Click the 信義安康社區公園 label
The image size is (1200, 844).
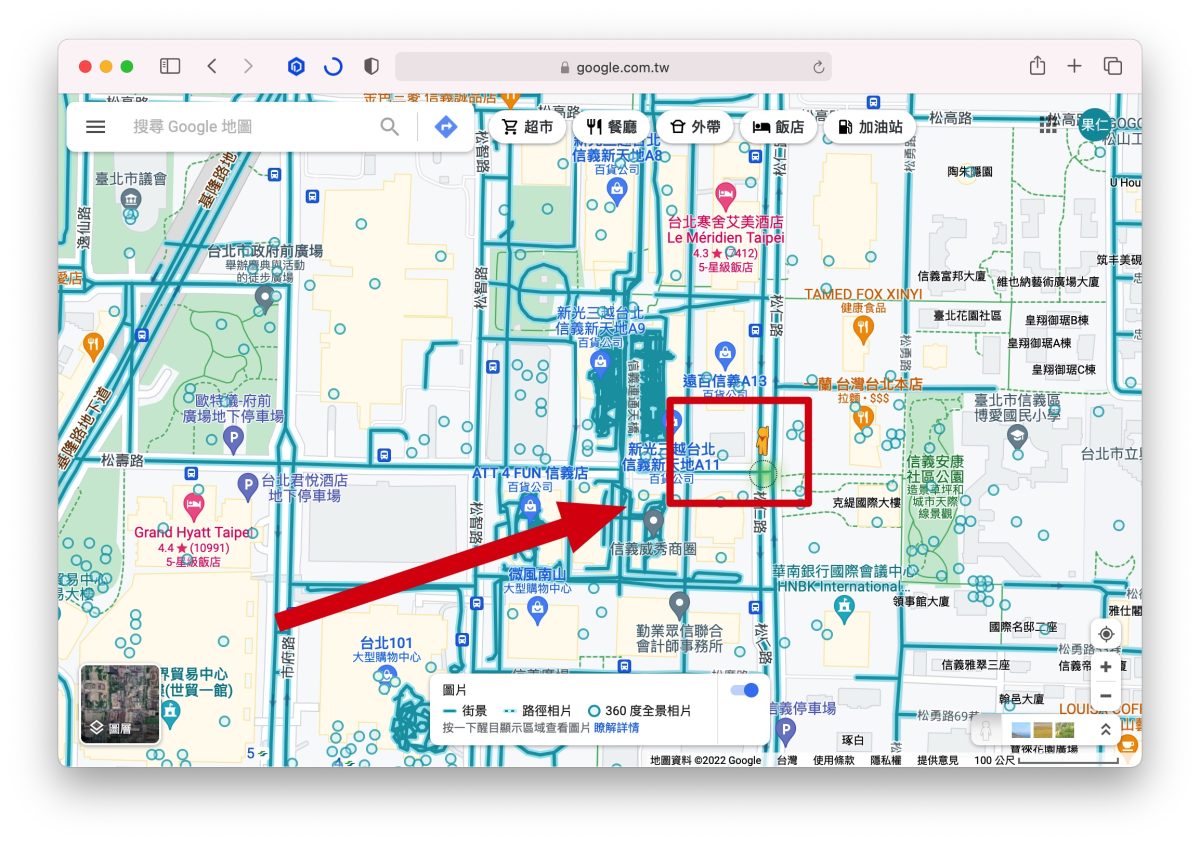[936, 468]
